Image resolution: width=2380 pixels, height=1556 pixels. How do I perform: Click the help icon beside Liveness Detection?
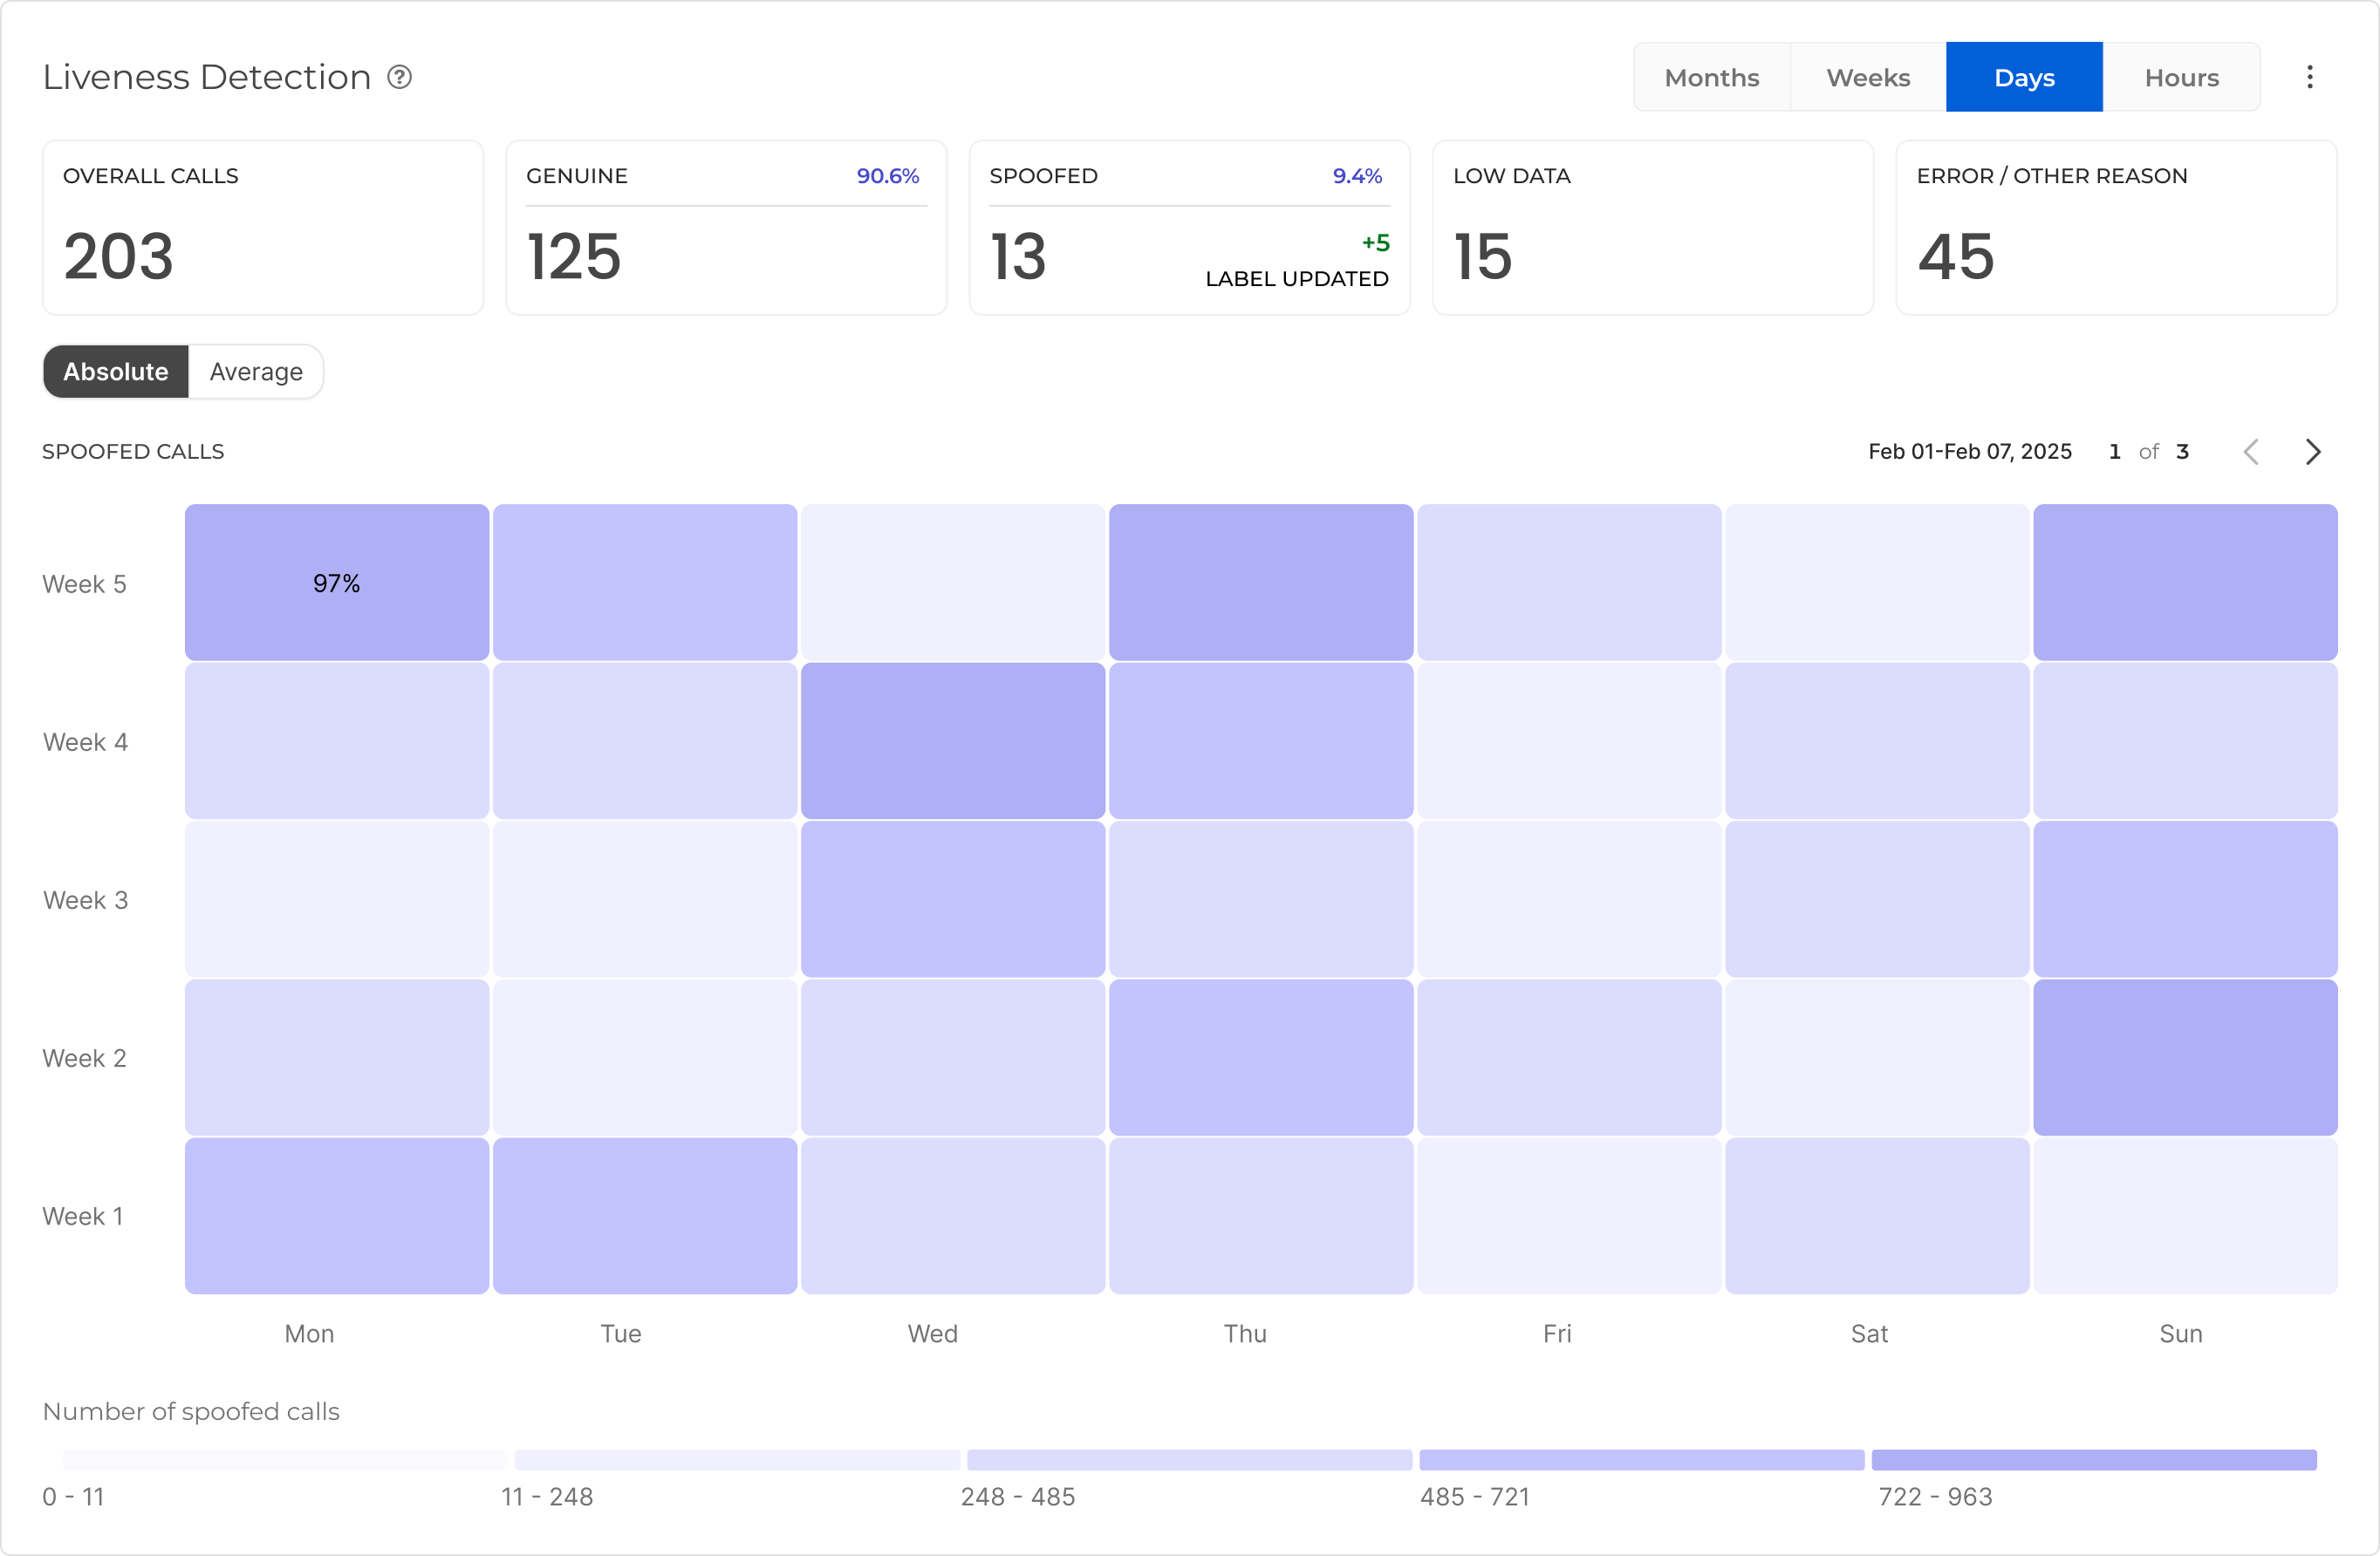[x=399, y=77]
